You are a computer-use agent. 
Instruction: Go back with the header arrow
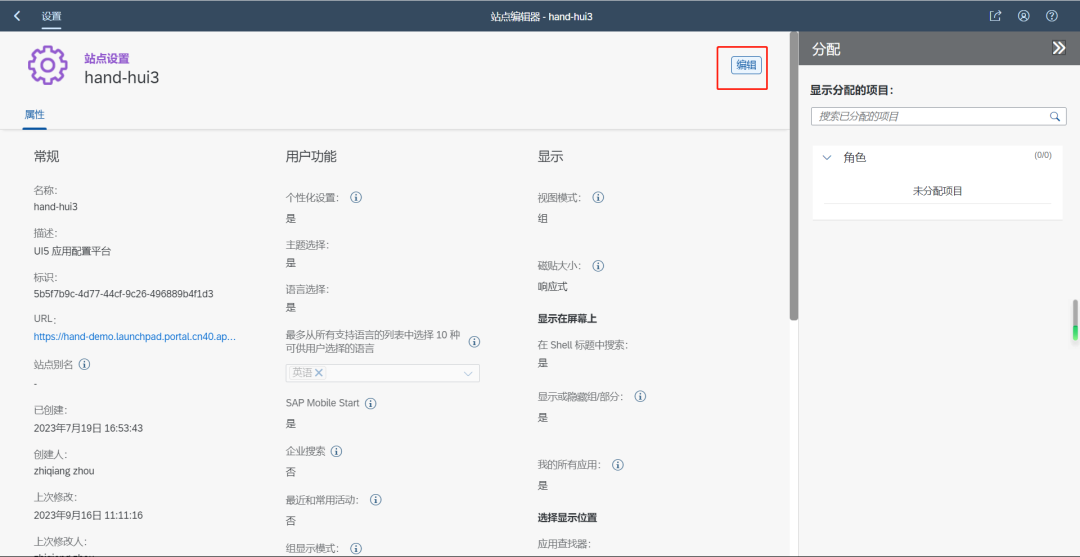tap(17, 16)
